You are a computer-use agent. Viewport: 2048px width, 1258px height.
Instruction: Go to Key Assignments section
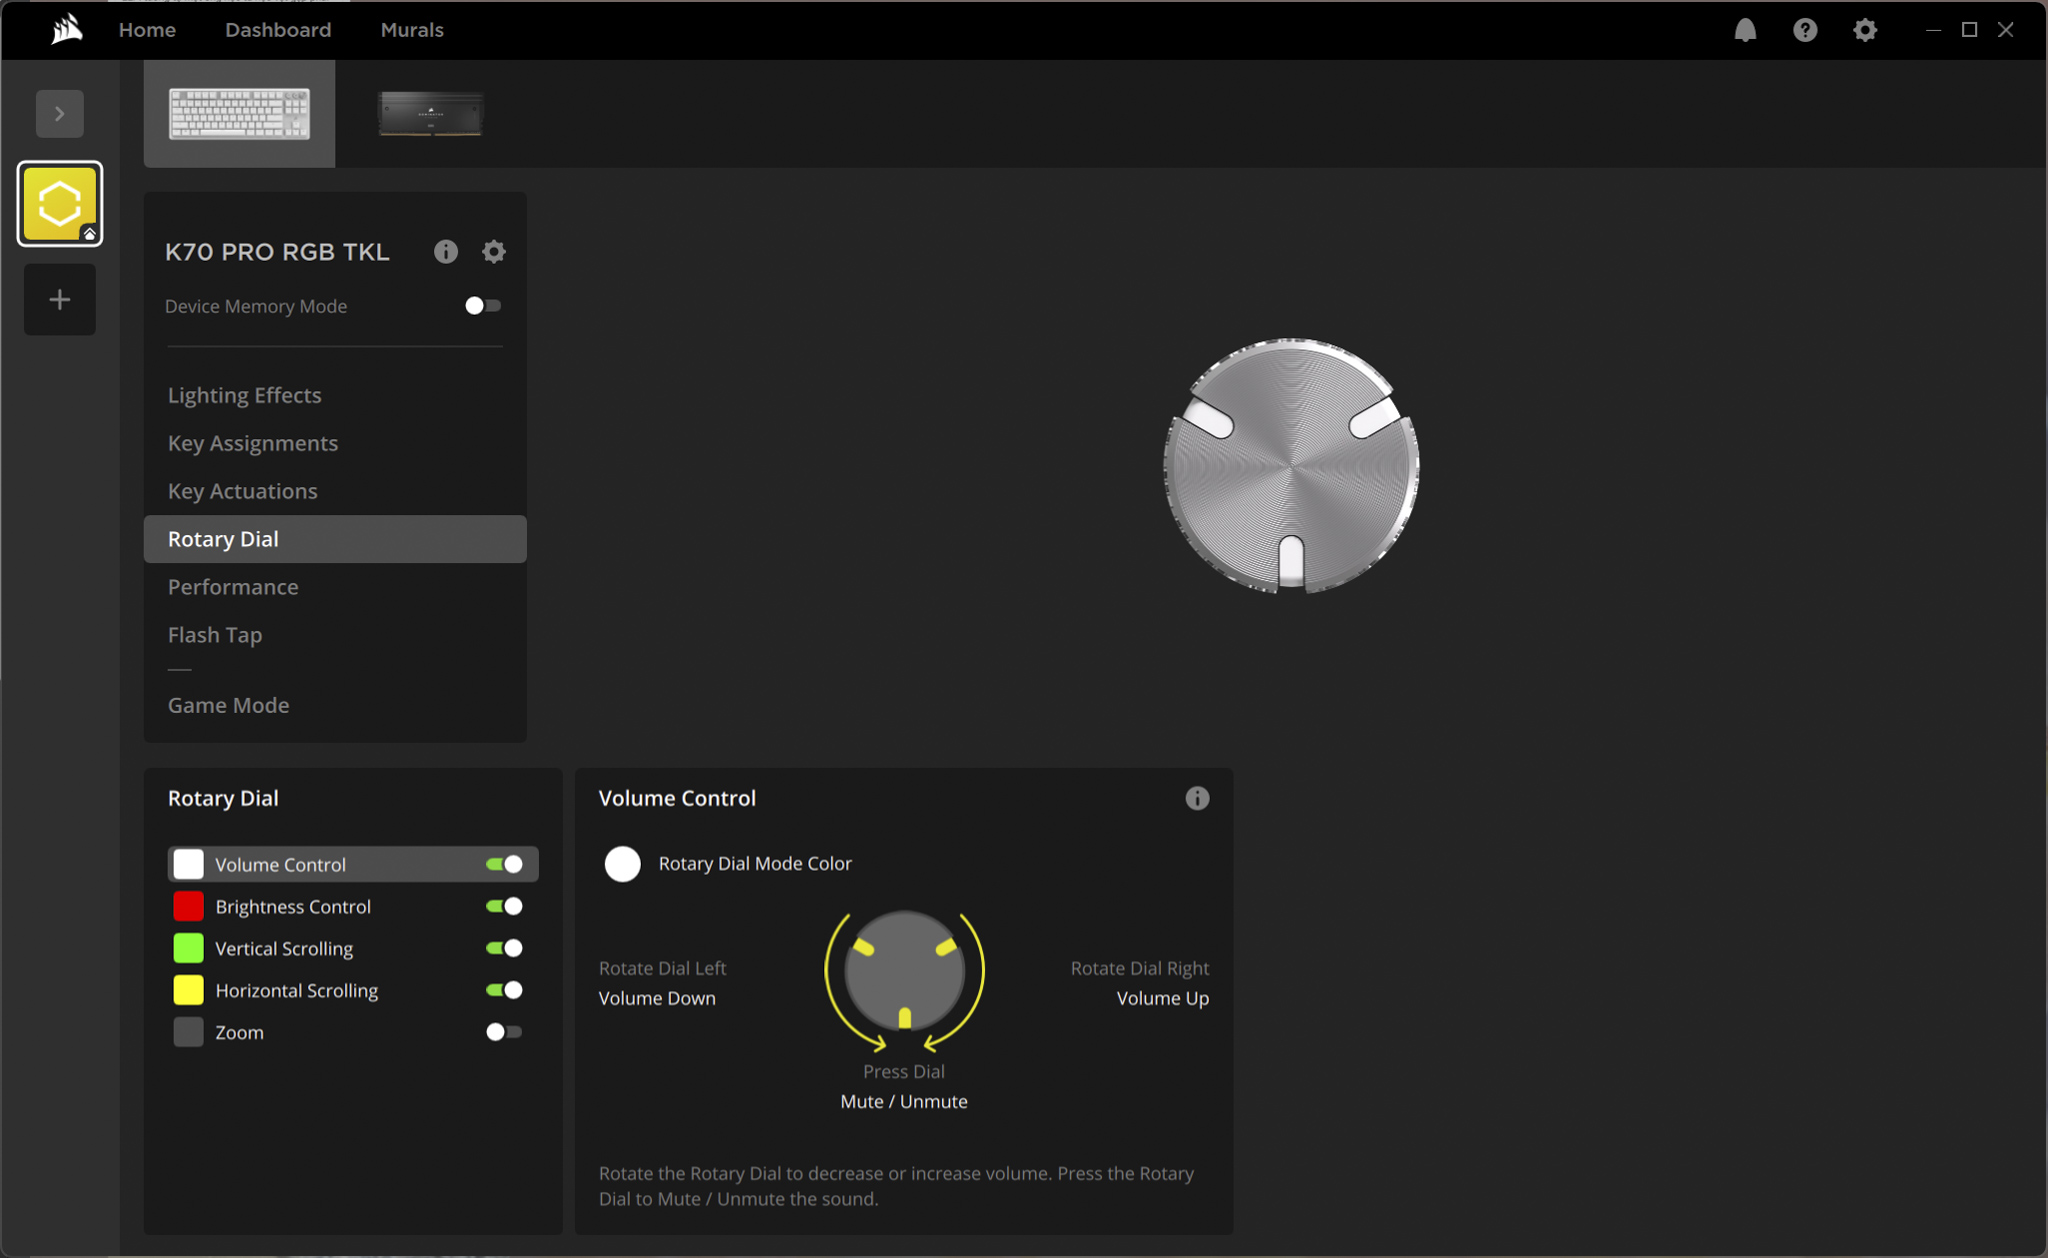coord(253,443)
